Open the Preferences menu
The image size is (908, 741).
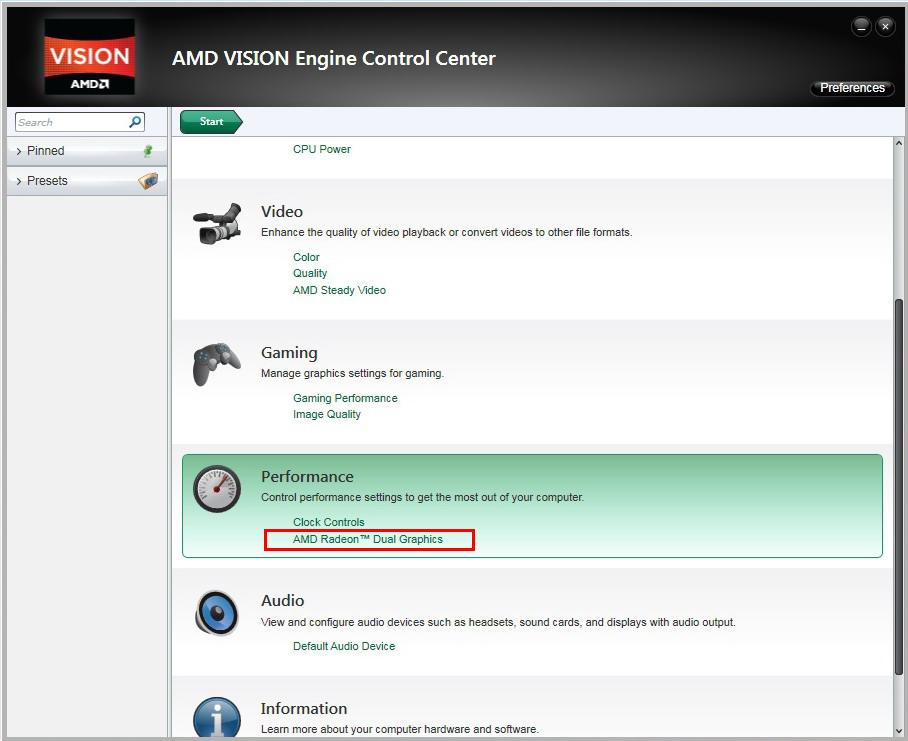pyautogui.click(x=852, y=88)
